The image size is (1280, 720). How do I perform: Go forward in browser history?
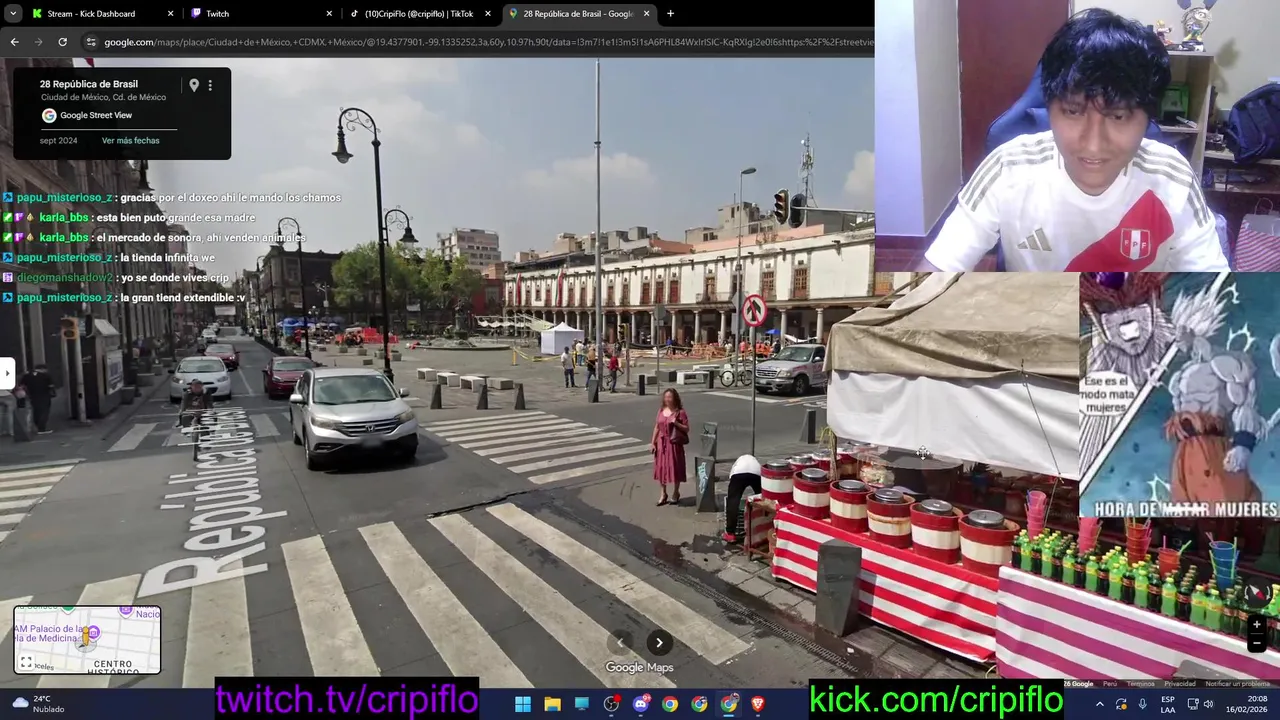click(x=38, y=42)
